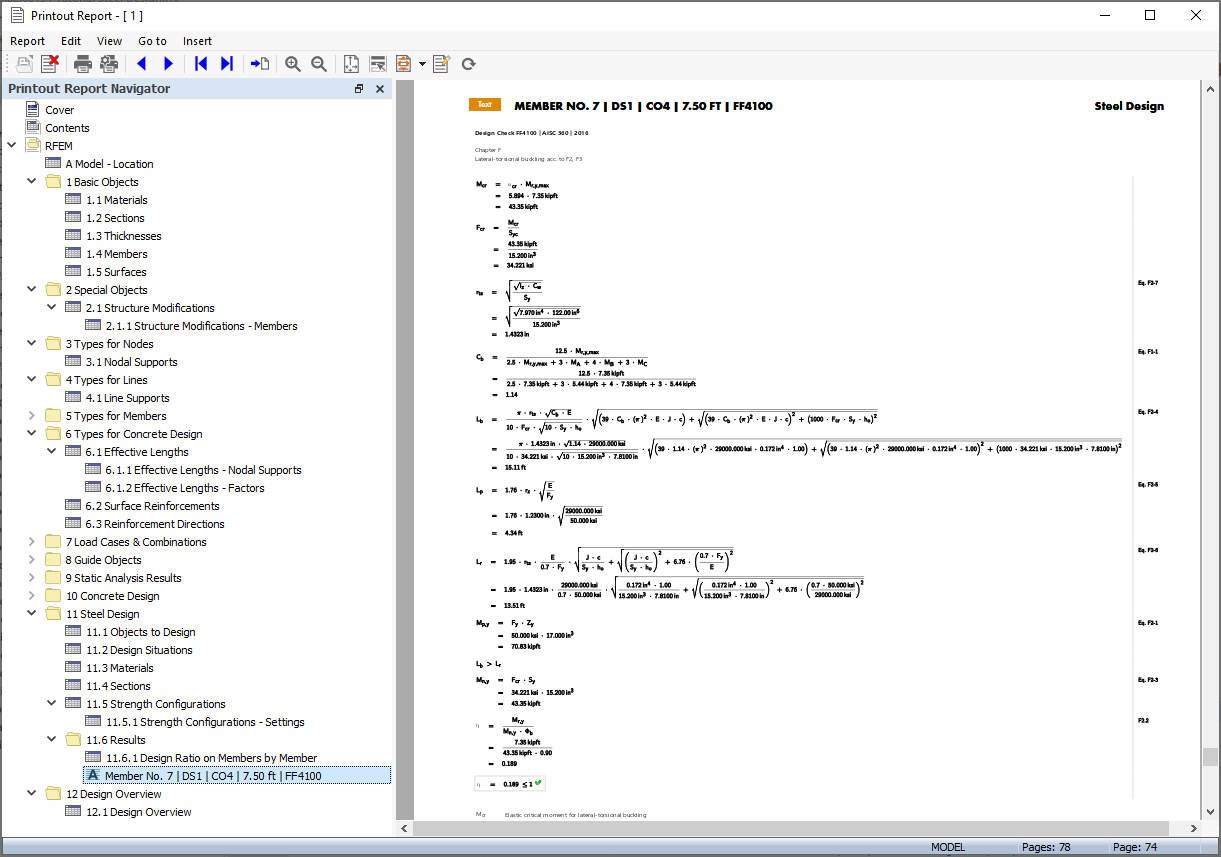Expand the 7 Load Cases & Combinations folder
The height and width of the screenshot is (857, 1221).
31,541
